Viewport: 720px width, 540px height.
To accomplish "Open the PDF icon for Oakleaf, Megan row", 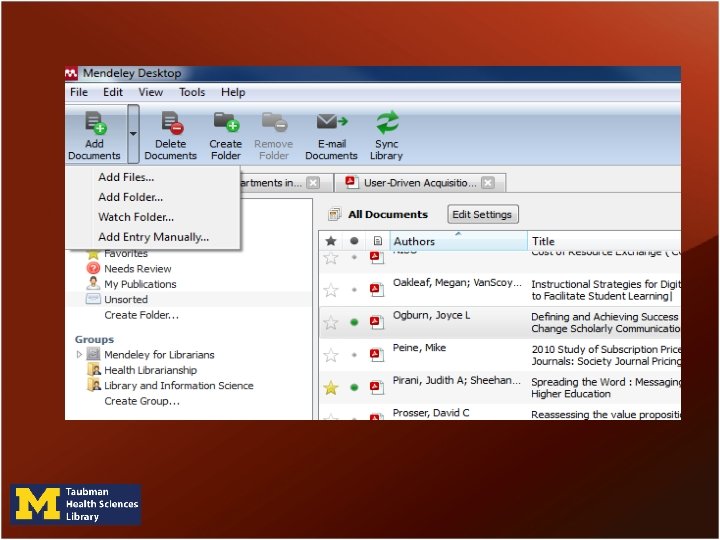I will [377, 290].
